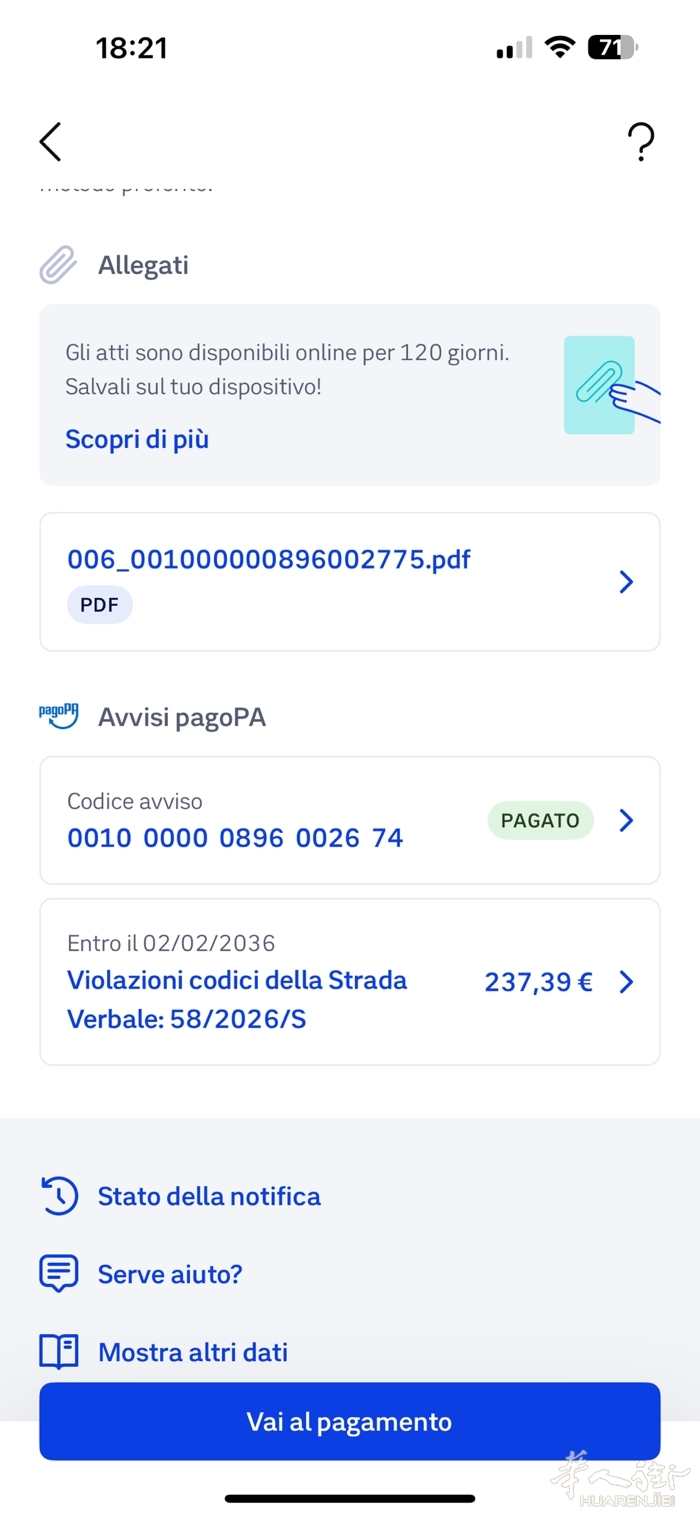Tap notice code 0010 0000 0896 0026 74

point(235,838)
